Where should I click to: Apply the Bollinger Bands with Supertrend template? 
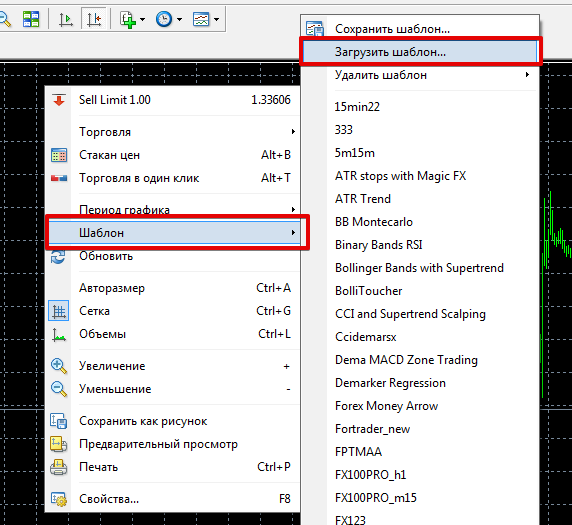[420, 268]
